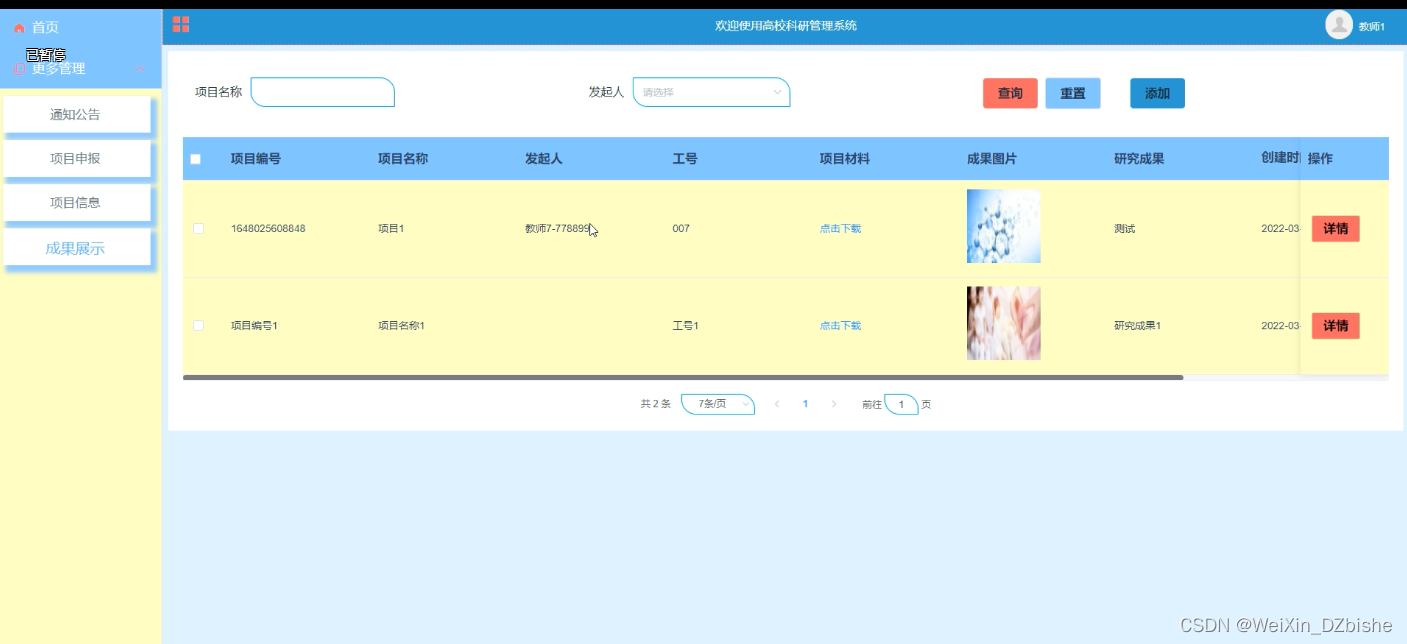
Task: Click 点击下载 link in 项目名称1 row
Action: click(840, 325)
